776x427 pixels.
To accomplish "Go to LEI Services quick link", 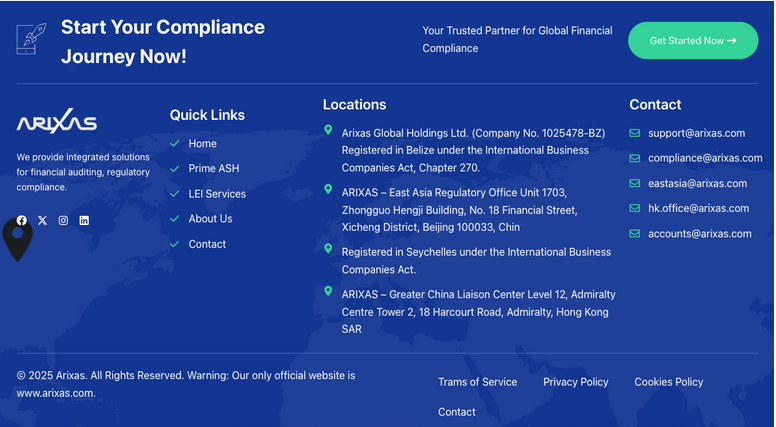I will point(217,193).
